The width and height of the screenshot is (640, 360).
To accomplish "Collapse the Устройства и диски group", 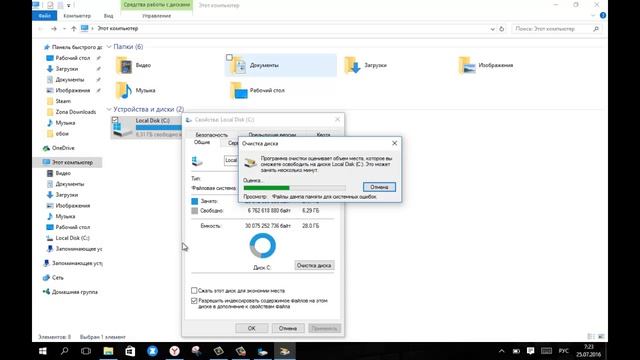I will (109, 109).
